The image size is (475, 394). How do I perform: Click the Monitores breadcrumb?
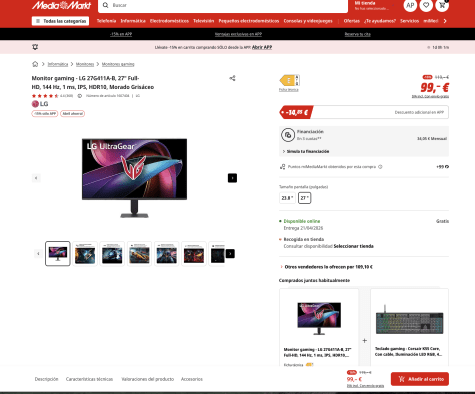pos(85,64)
